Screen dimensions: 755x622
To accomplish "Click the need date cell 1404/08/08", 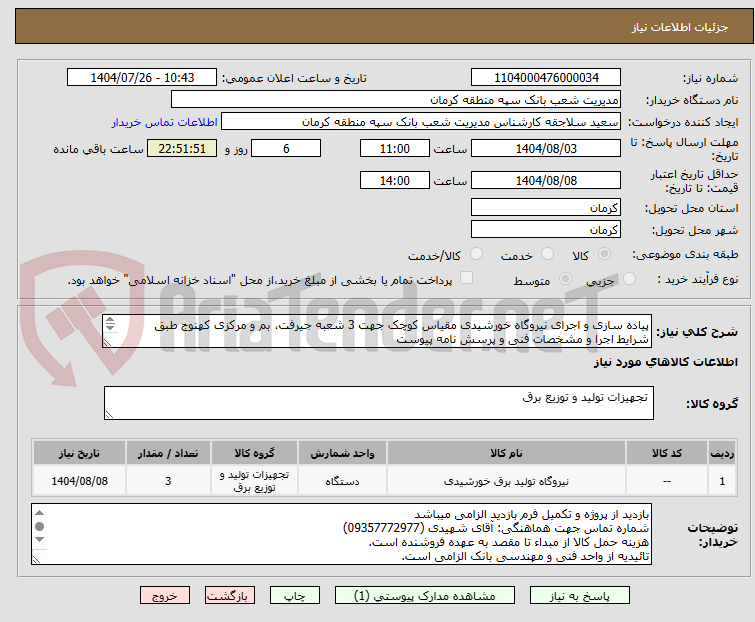I will (79, 480).
